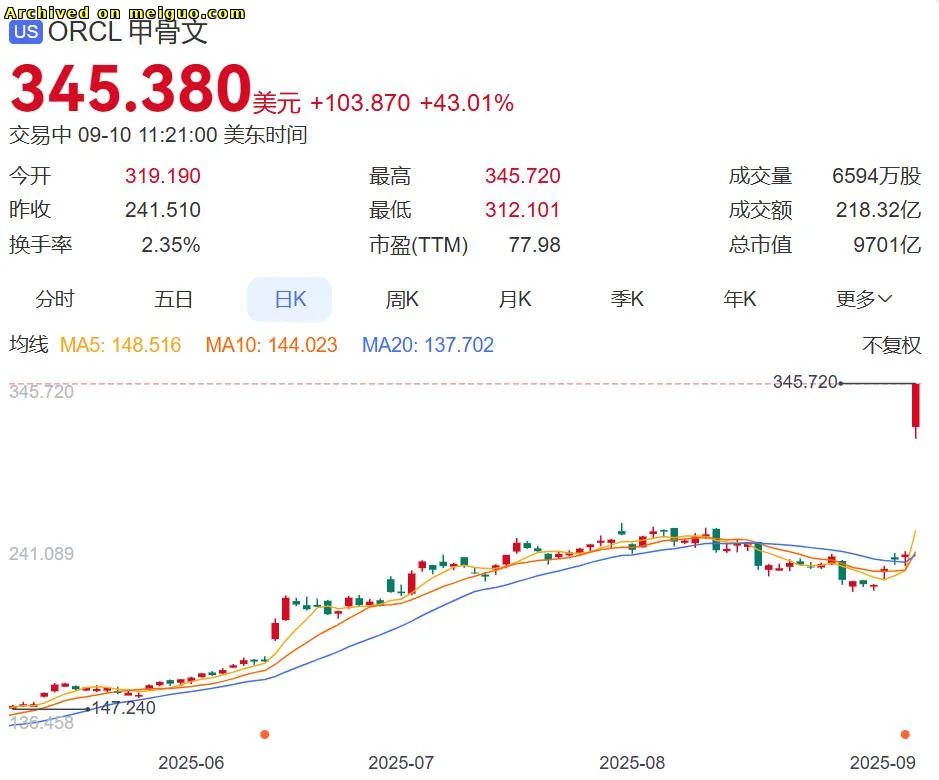Click the 成交量 value 6594万股
Viewport: 939px width, 780px height.
876,176
